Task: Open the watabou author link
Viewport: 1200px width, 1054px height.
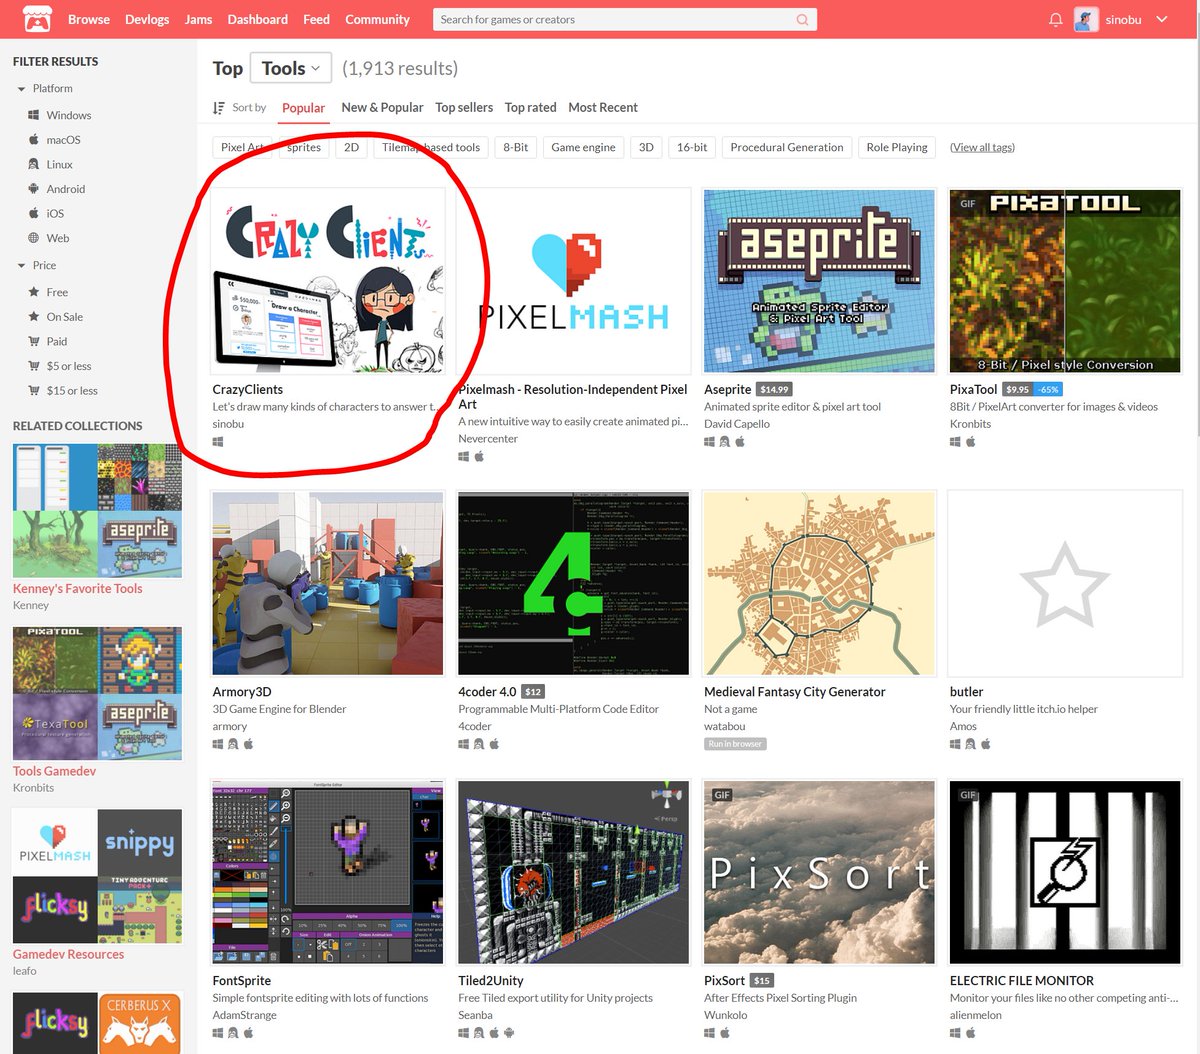Action: point(725,726)
